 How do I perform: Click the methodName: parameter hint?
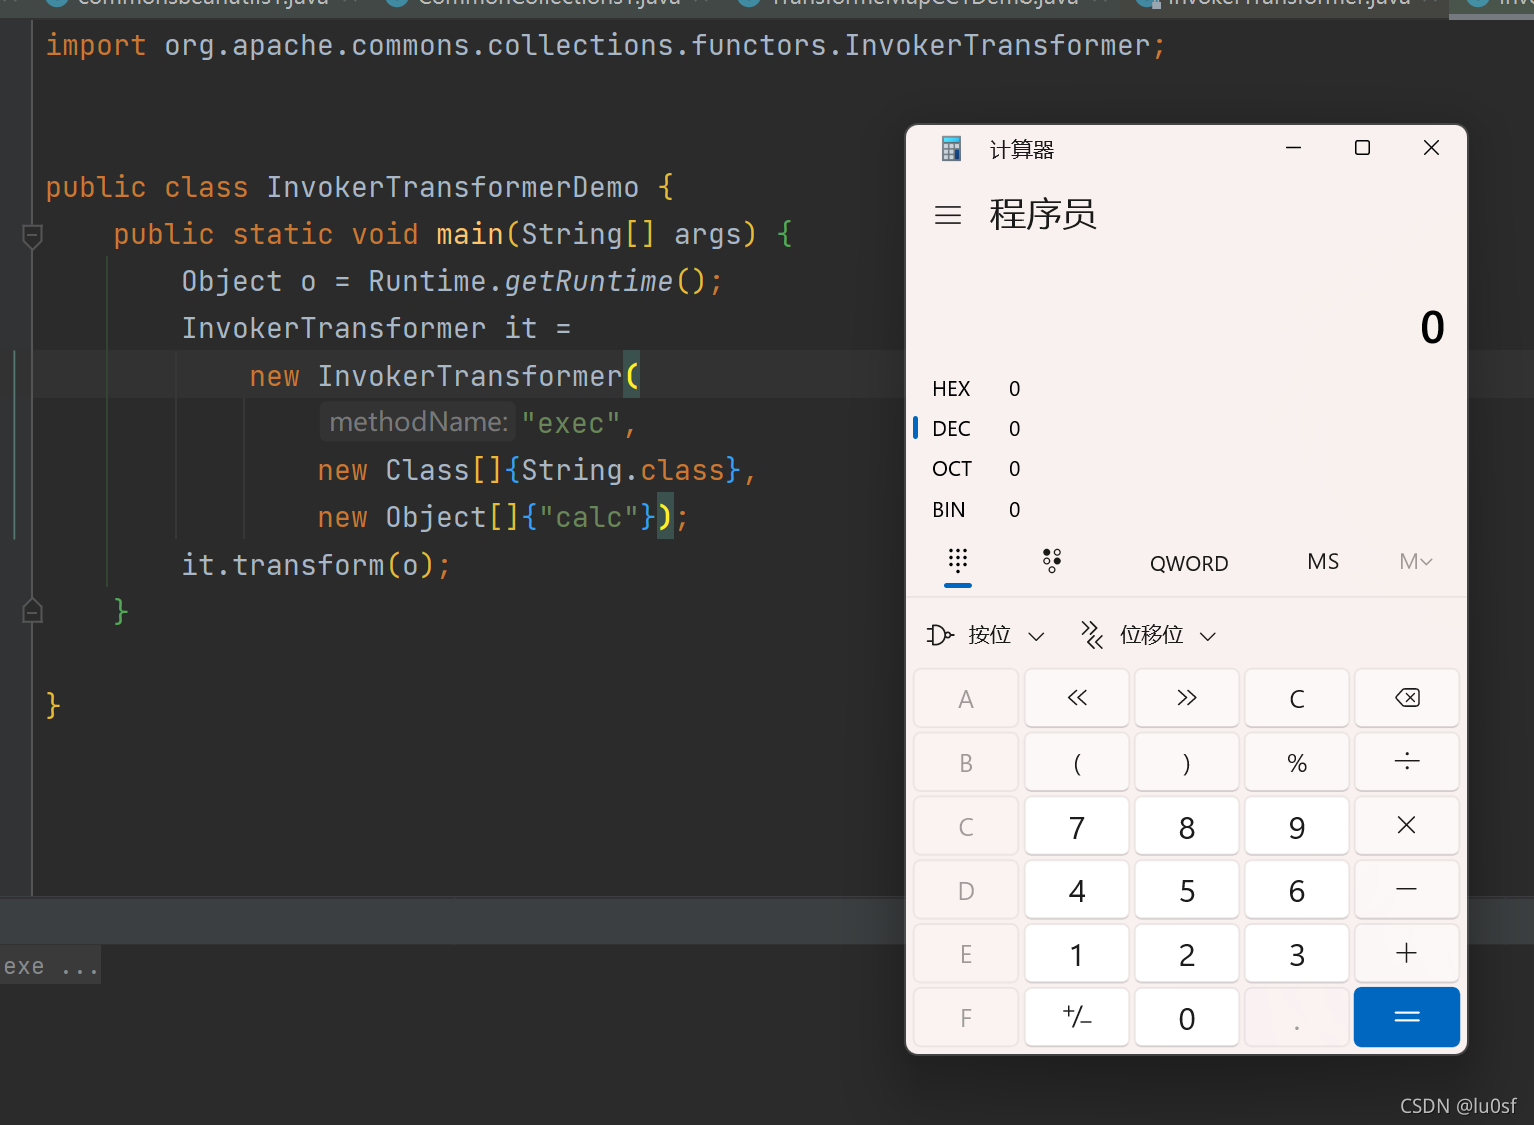tap(418, 422)
